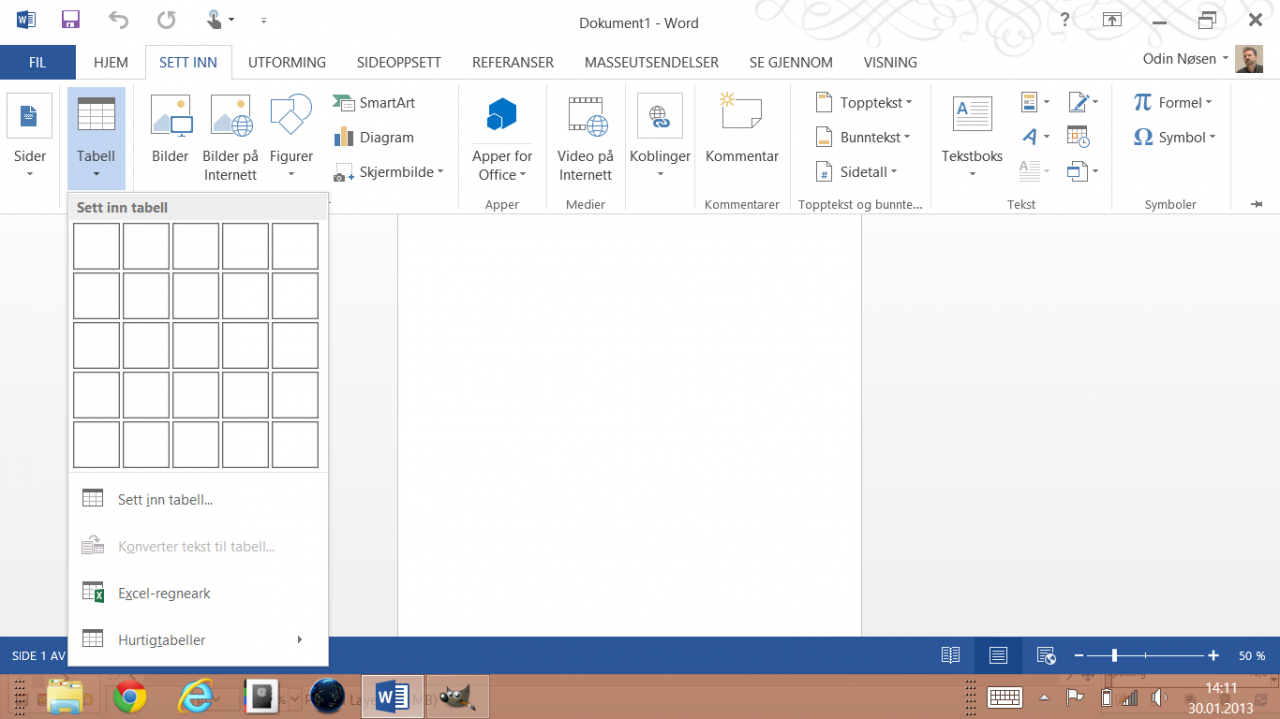Viewport: 1280px width, 719px height.
Task: Switch to the REFERANSER tab
Action: 513,62
